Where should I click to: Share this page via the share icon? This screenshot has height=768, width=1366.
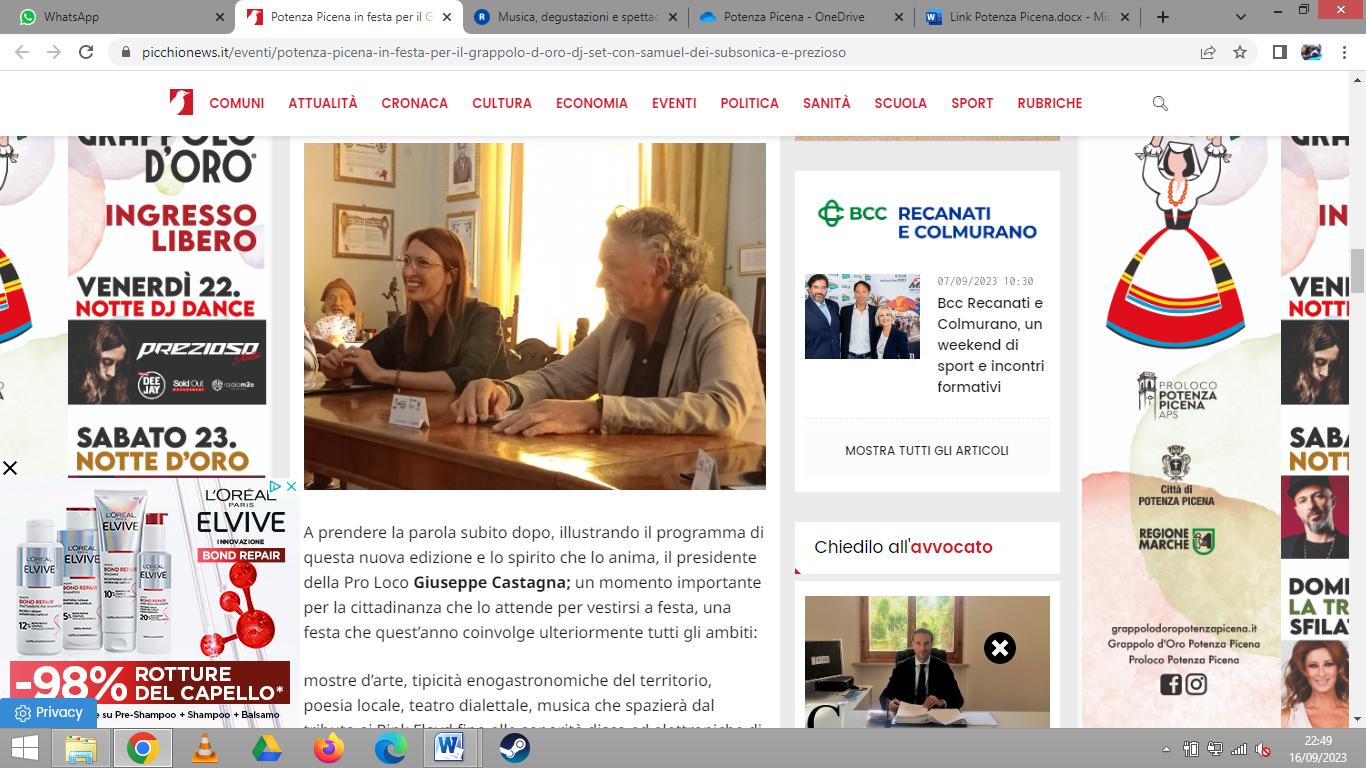tap(1208, 52)
